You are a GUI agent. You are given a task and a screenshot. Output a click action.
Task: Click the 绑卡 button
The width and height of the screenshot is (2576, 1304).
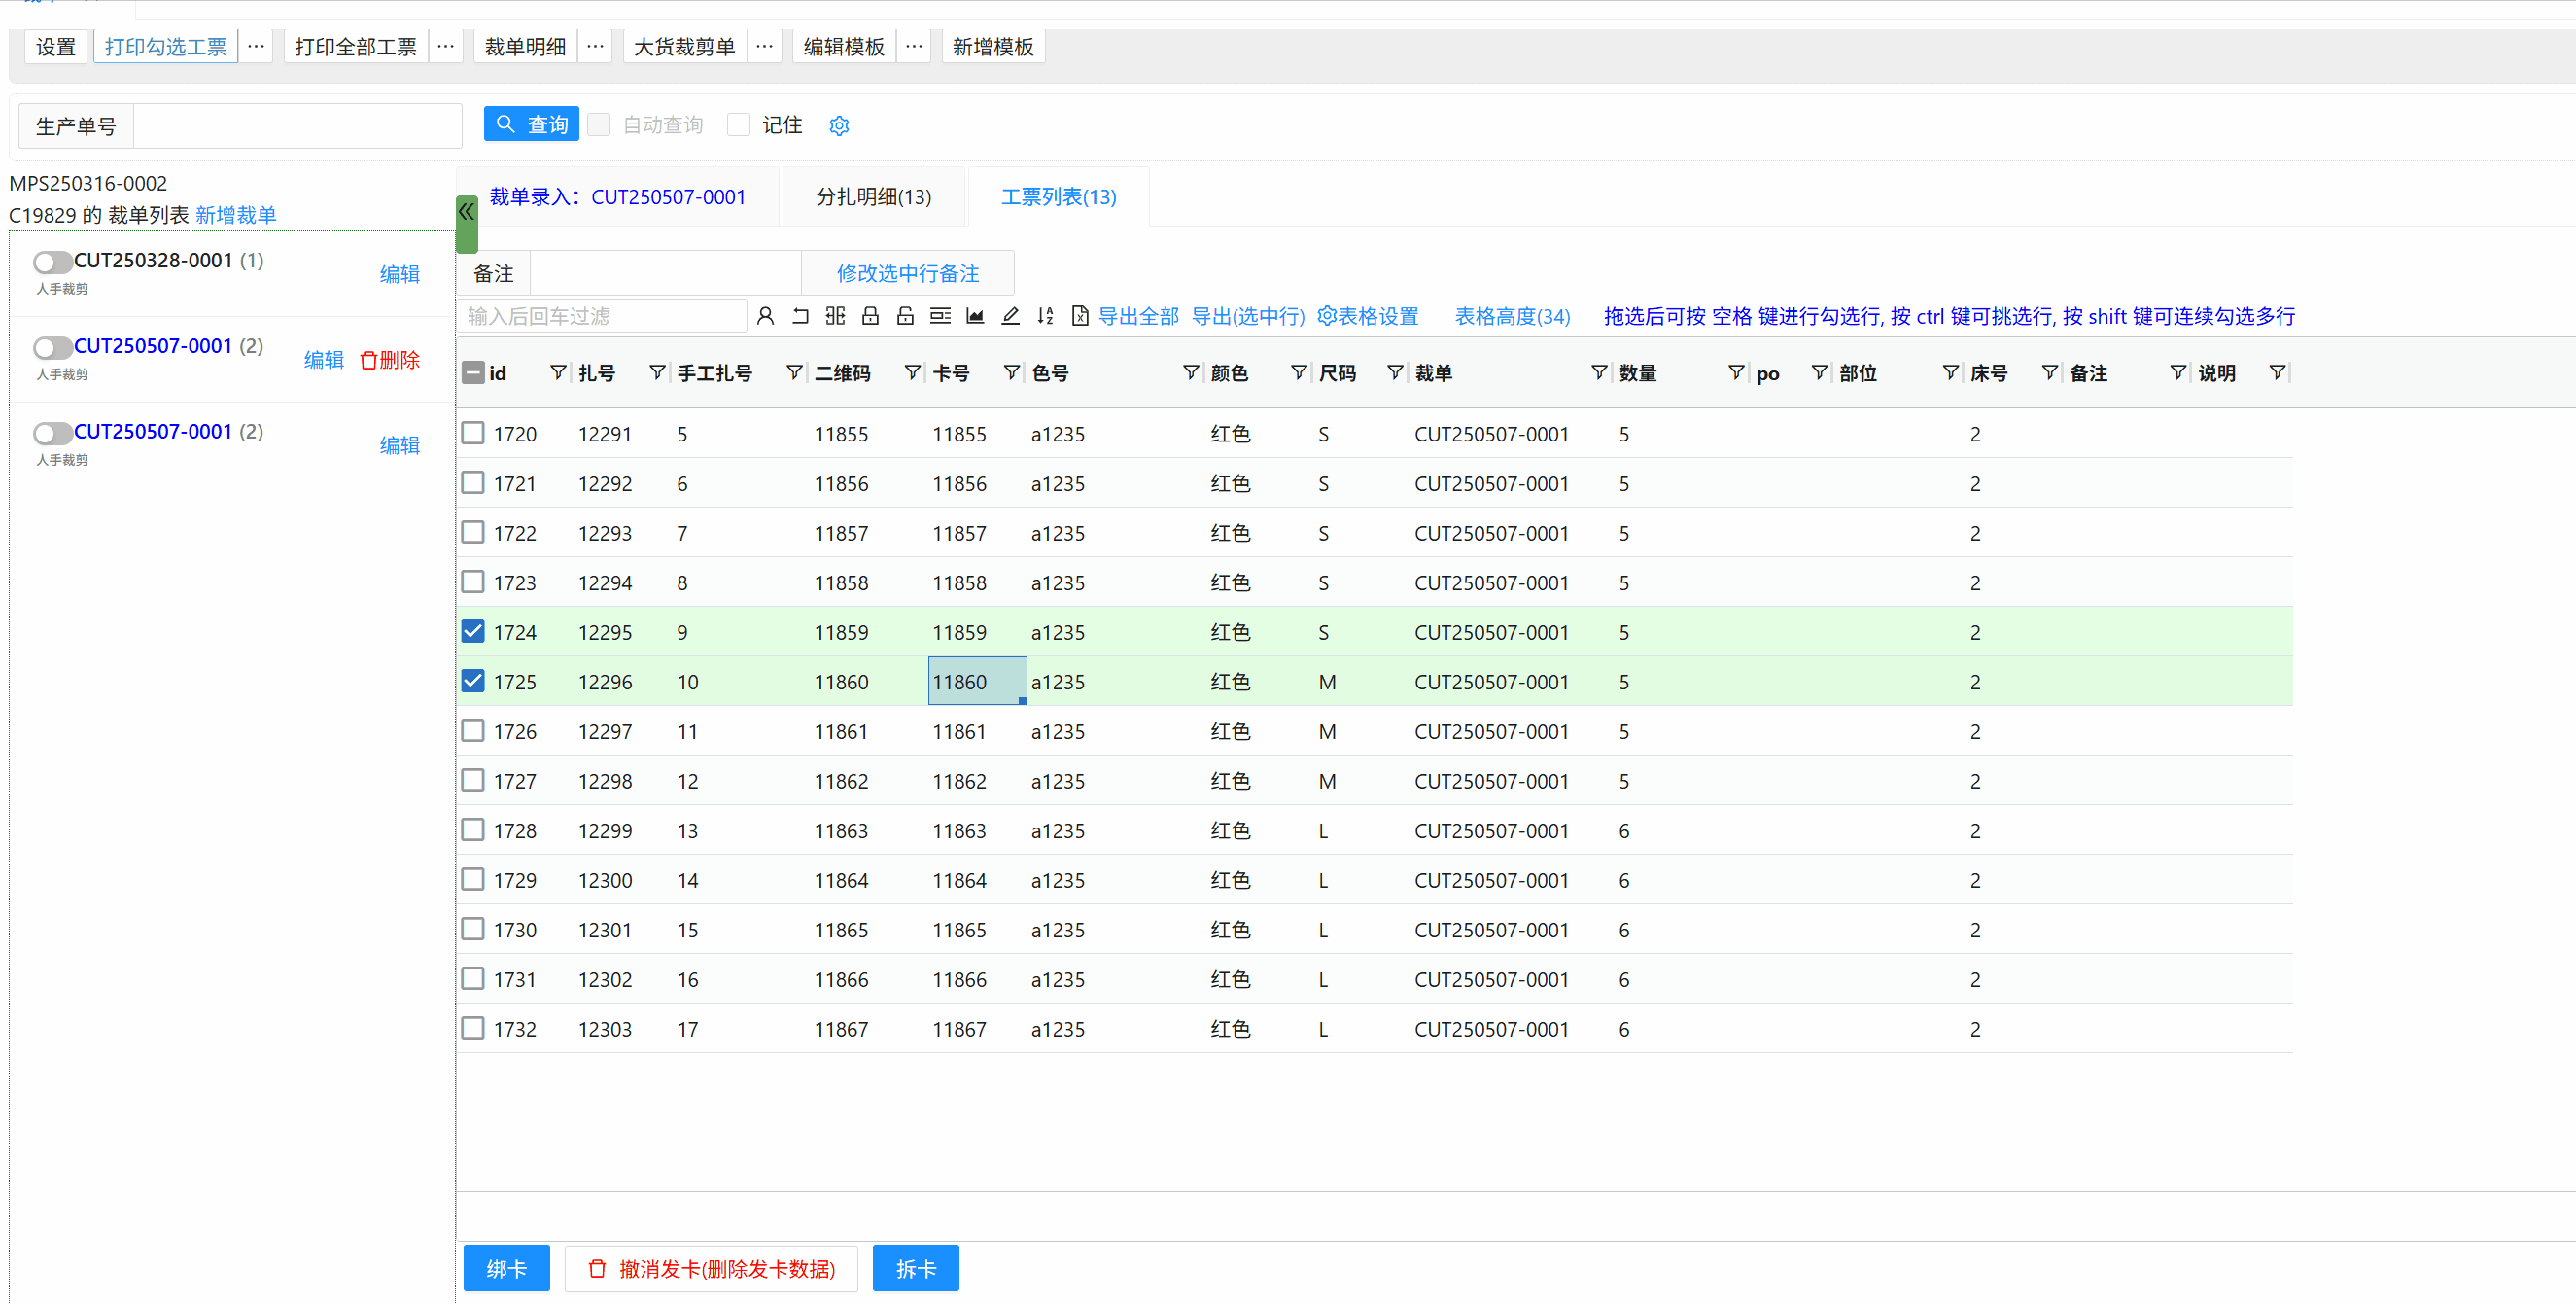(x=507, y=1268)
